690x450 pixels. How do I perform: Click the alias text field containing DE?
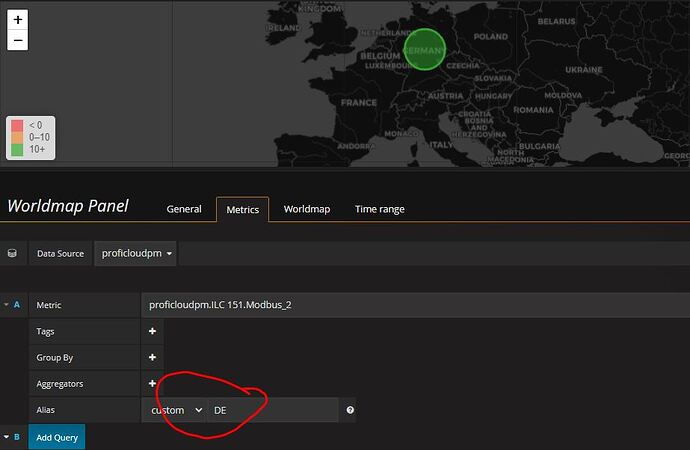(x=272, y=410)
